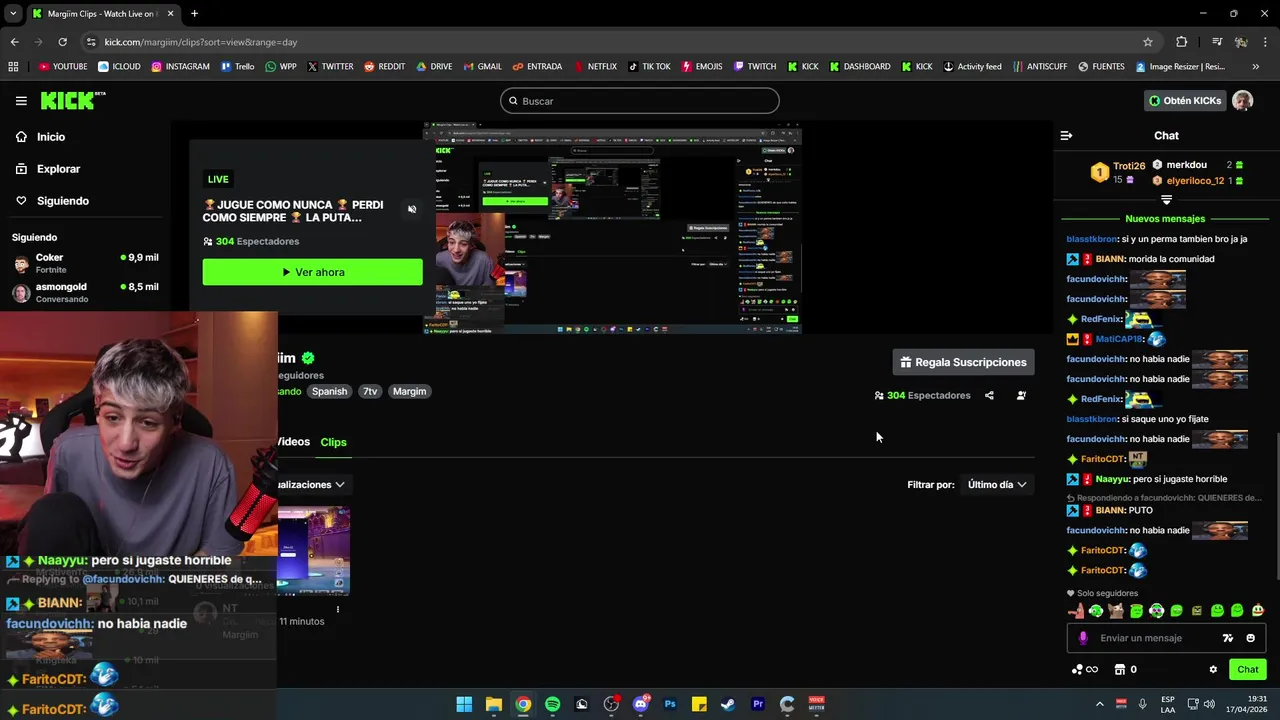The image size is (1280, 720).
Task: Insert the cat quick emote in chat
Action: pos(1116,611)
